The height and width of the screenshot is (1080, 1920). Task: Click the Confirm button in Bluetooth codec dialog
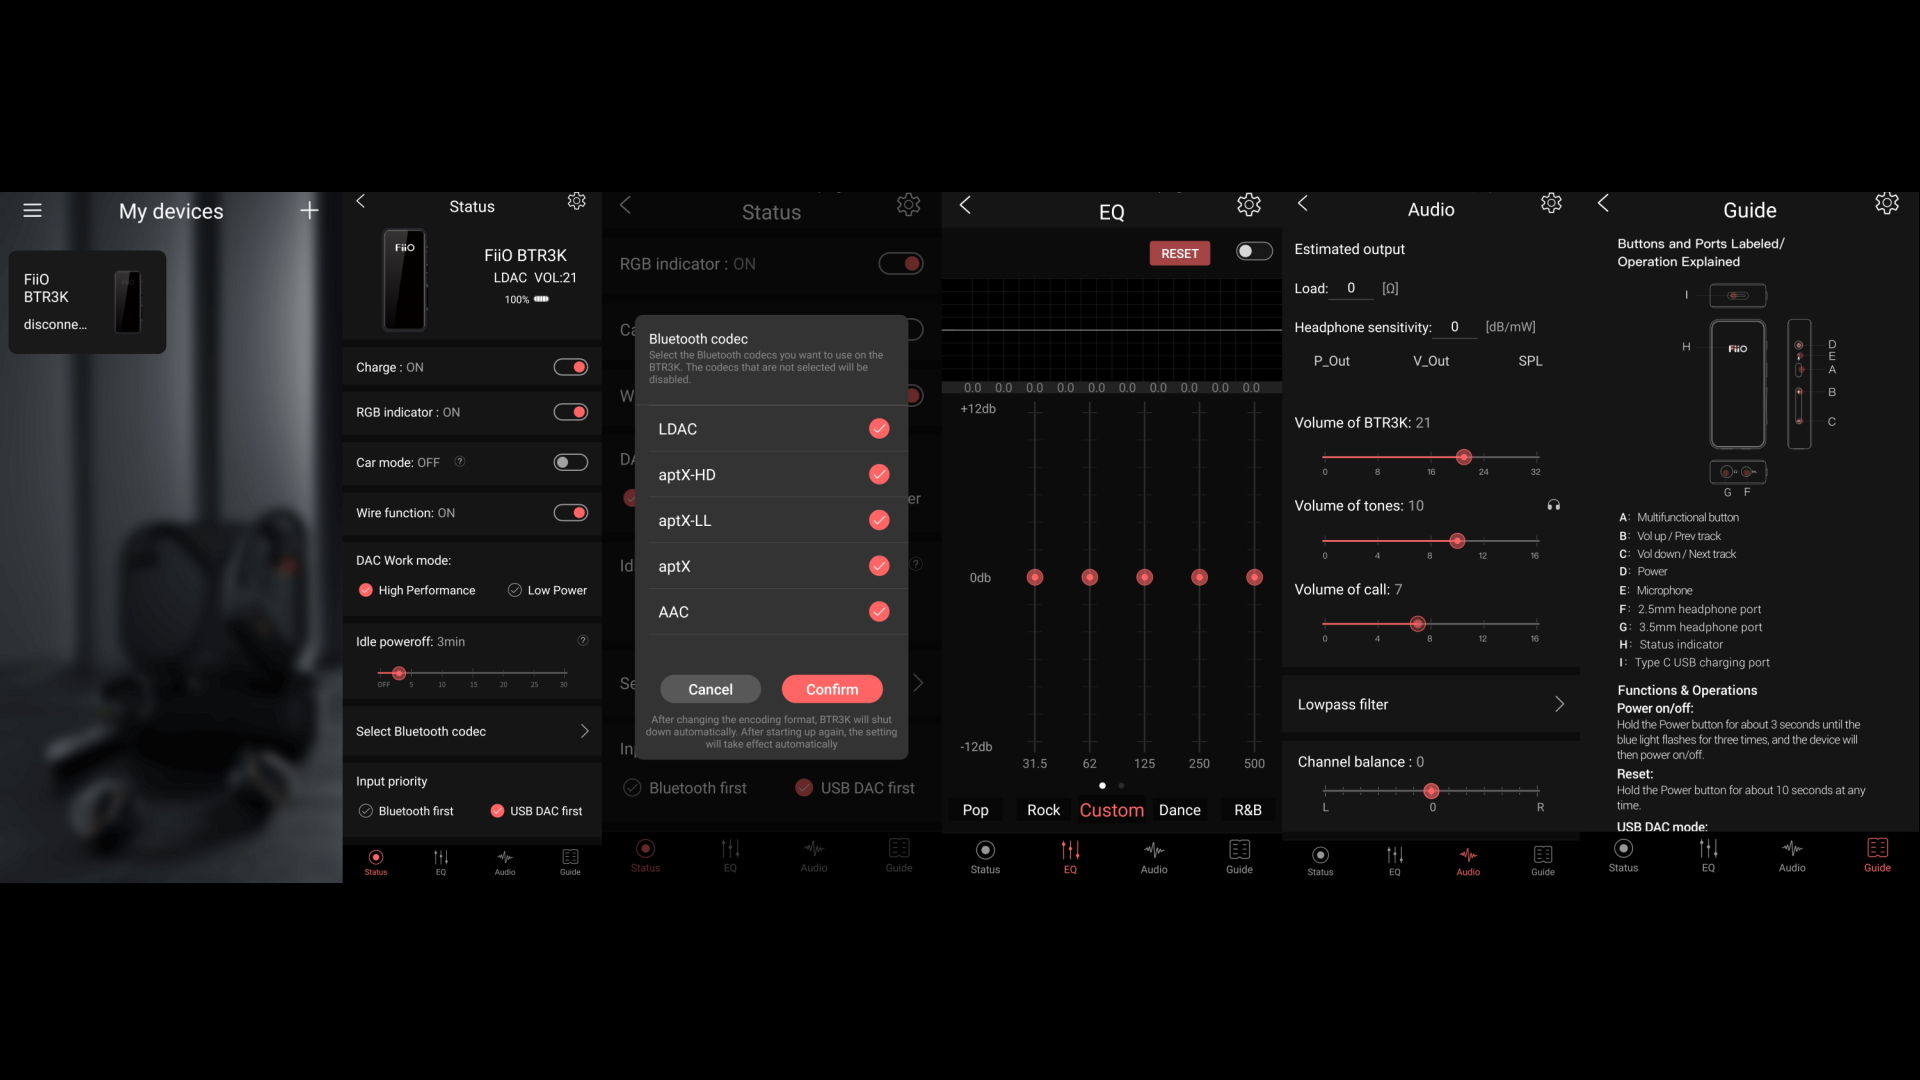pyautogui.click(x=832, y=688)
